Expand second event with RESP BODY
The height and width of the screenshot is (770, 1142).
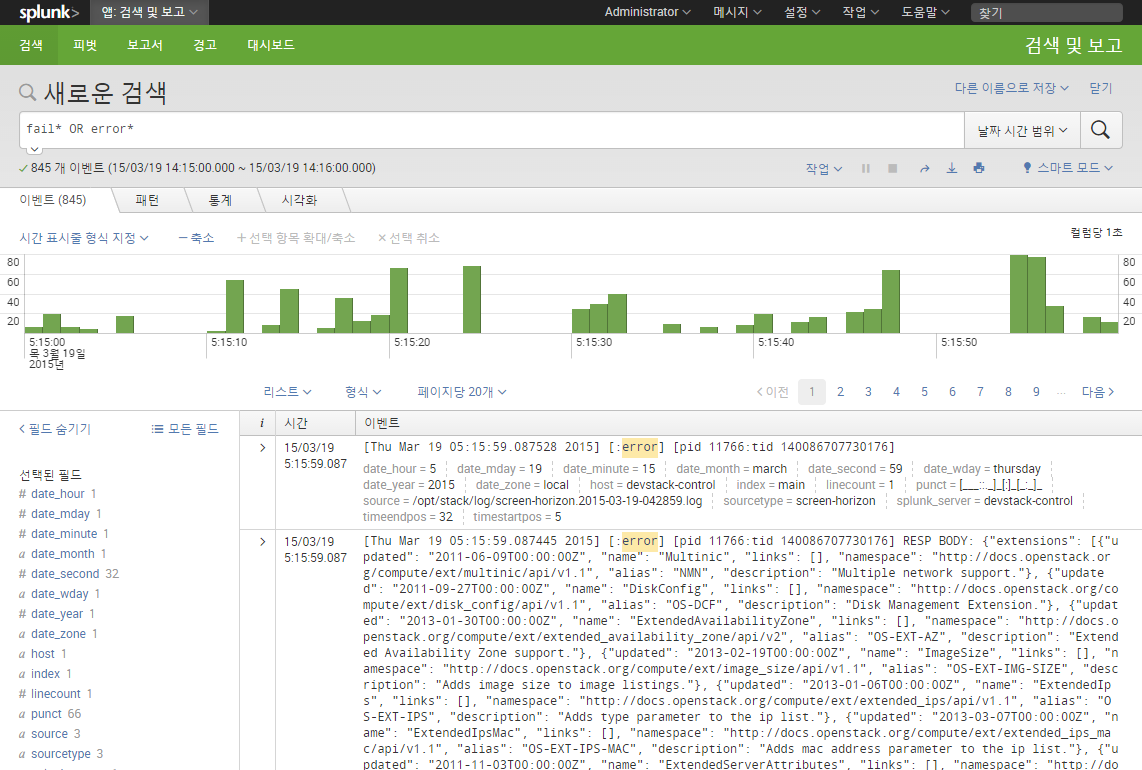coord(262,542)
